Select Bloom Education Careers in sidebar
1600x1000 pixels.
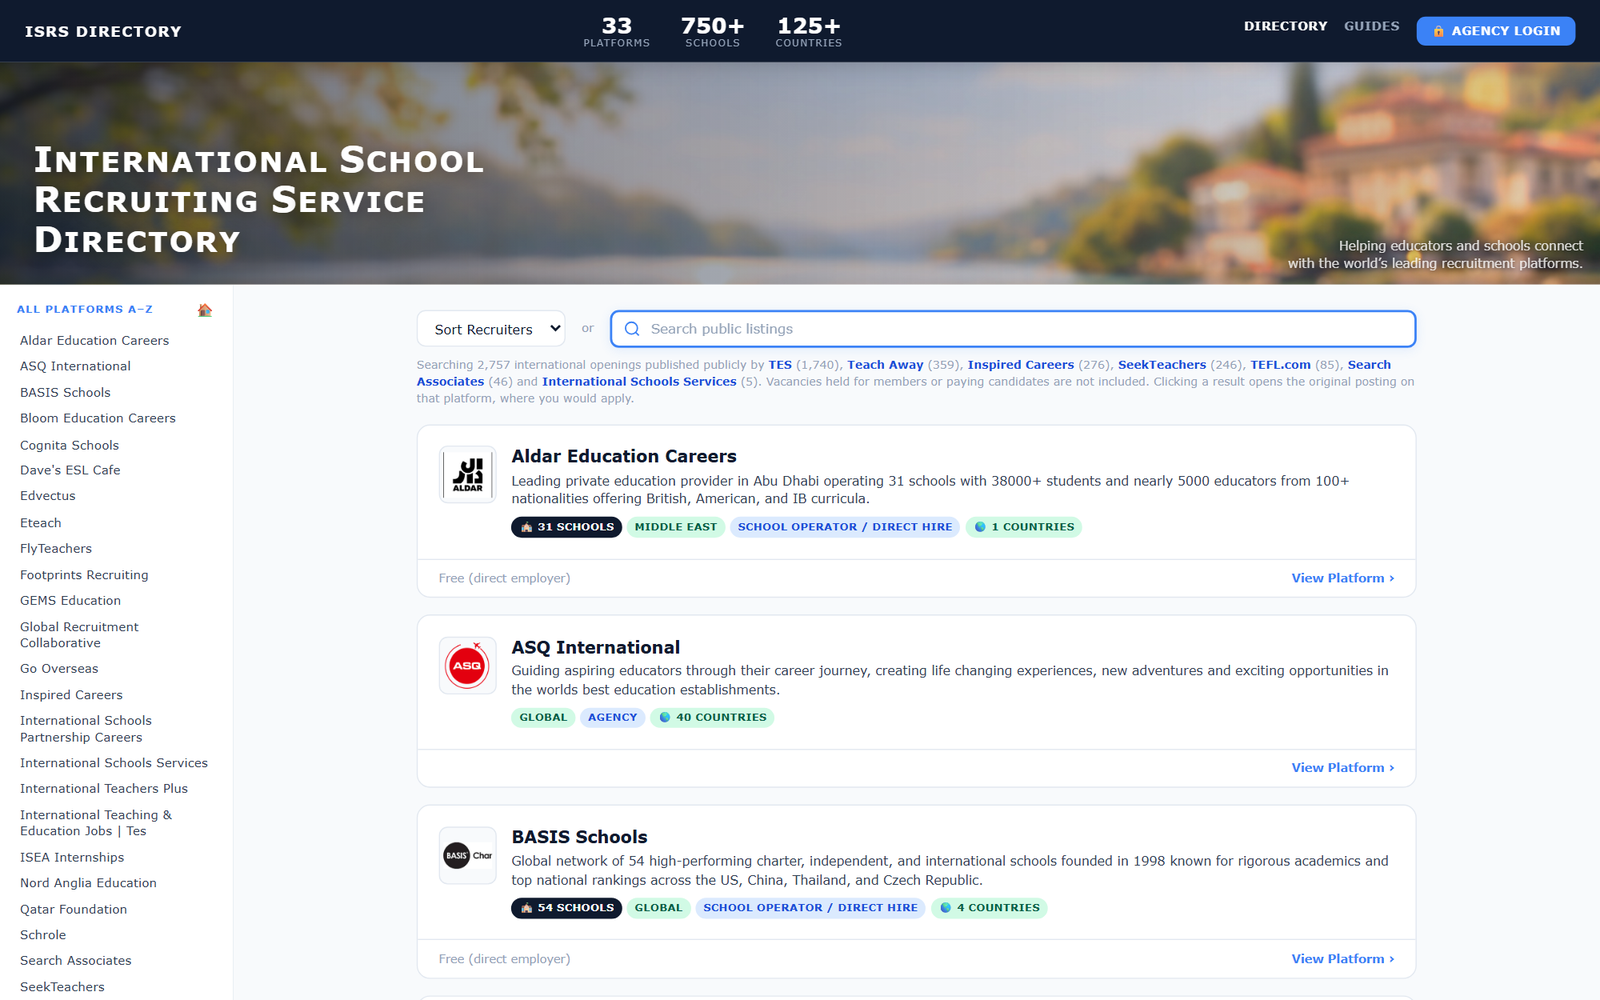[x=97, y=419]
